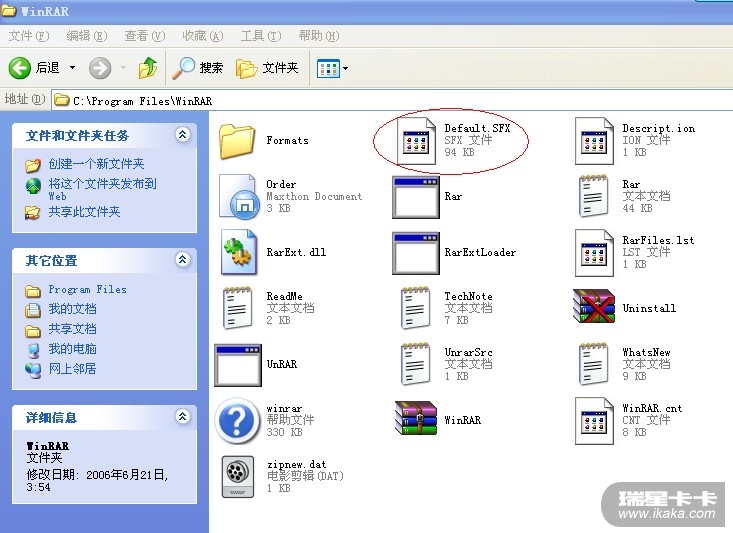Toggle the Folders (文件夹) pane button

(267, 68)
